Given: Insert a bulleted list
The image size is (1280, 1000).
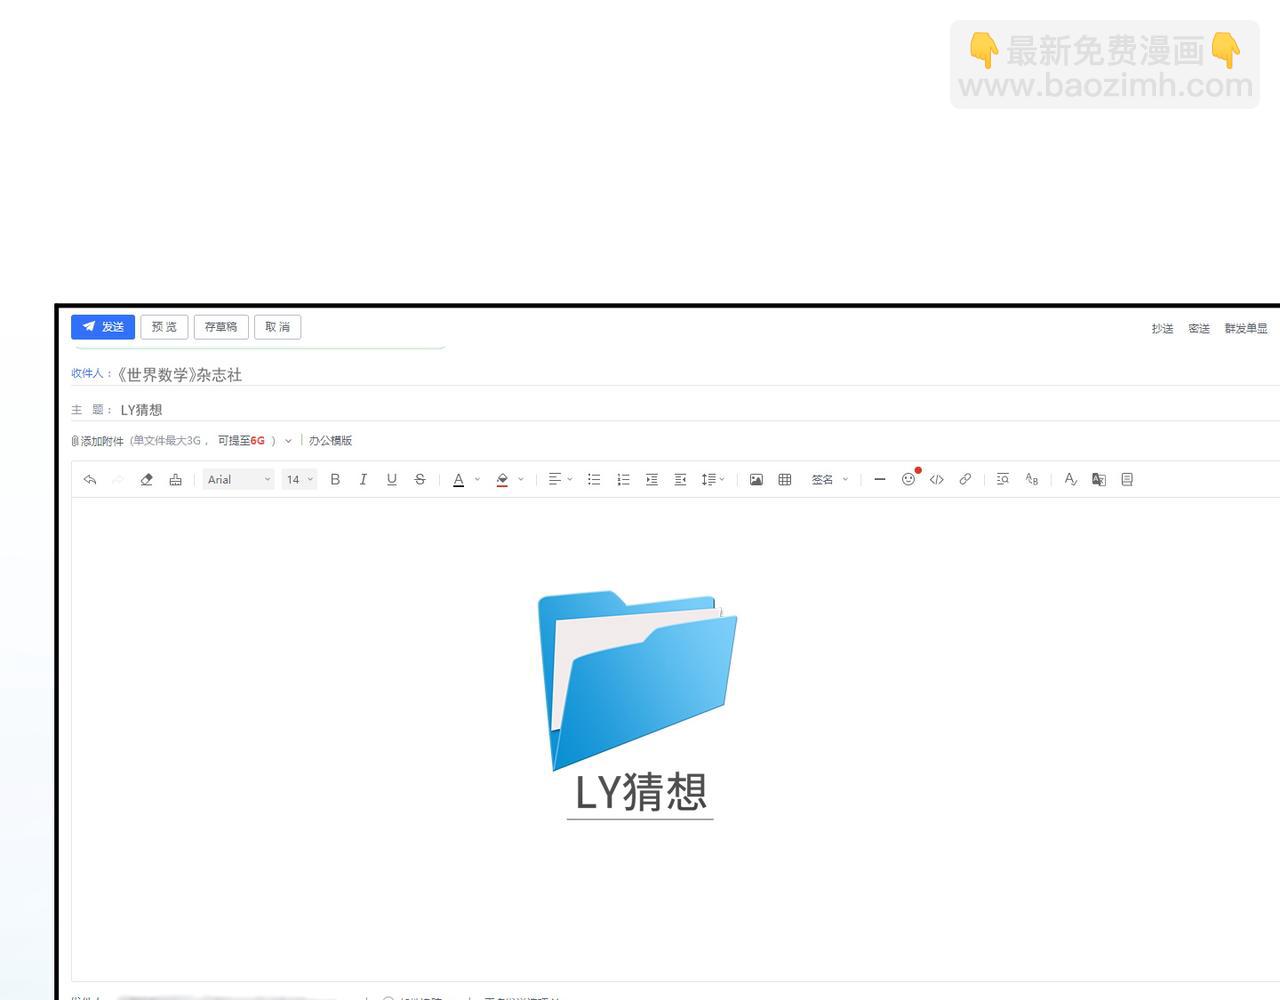Looking at the screenshot, I should (594, 480).
